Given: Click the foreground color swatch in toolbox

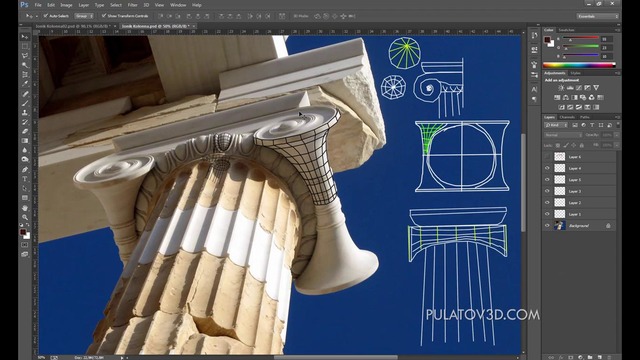Looking at the screenshot, I should click(23, 232).
